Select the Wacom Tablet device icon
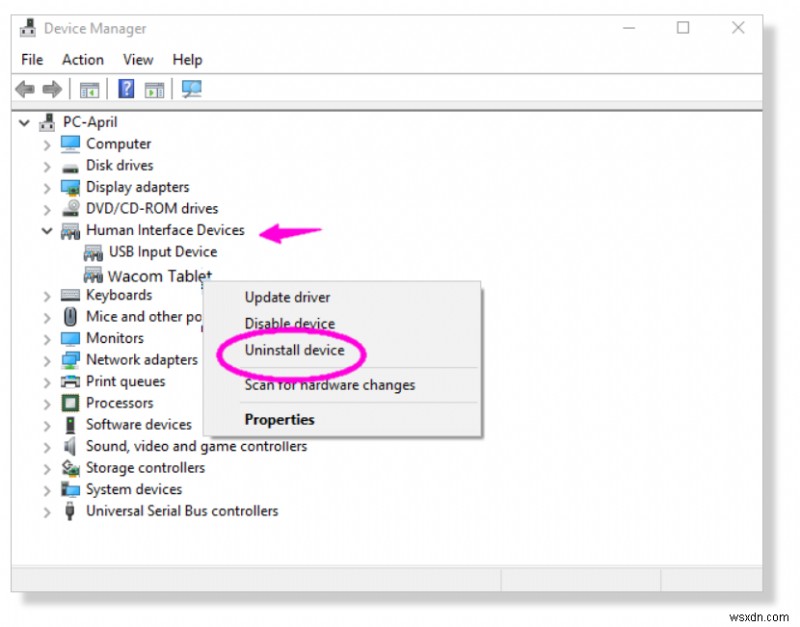Screen dimensions: 800x627 tap(92, 276)
